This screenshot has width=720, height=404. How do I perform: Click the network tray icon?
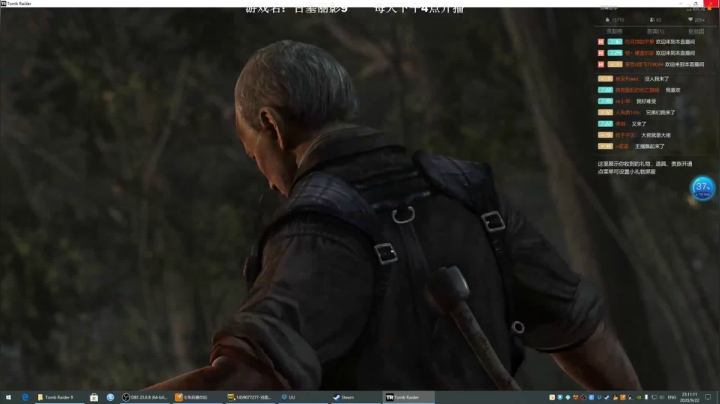[654, 398]
